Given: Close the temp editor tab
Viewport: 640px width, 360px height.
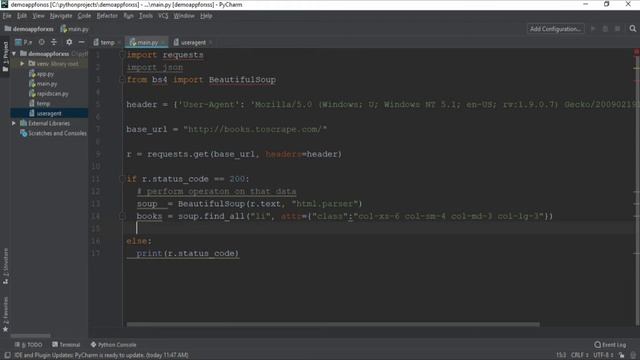Looking at the screenshot, I should 119,42.
